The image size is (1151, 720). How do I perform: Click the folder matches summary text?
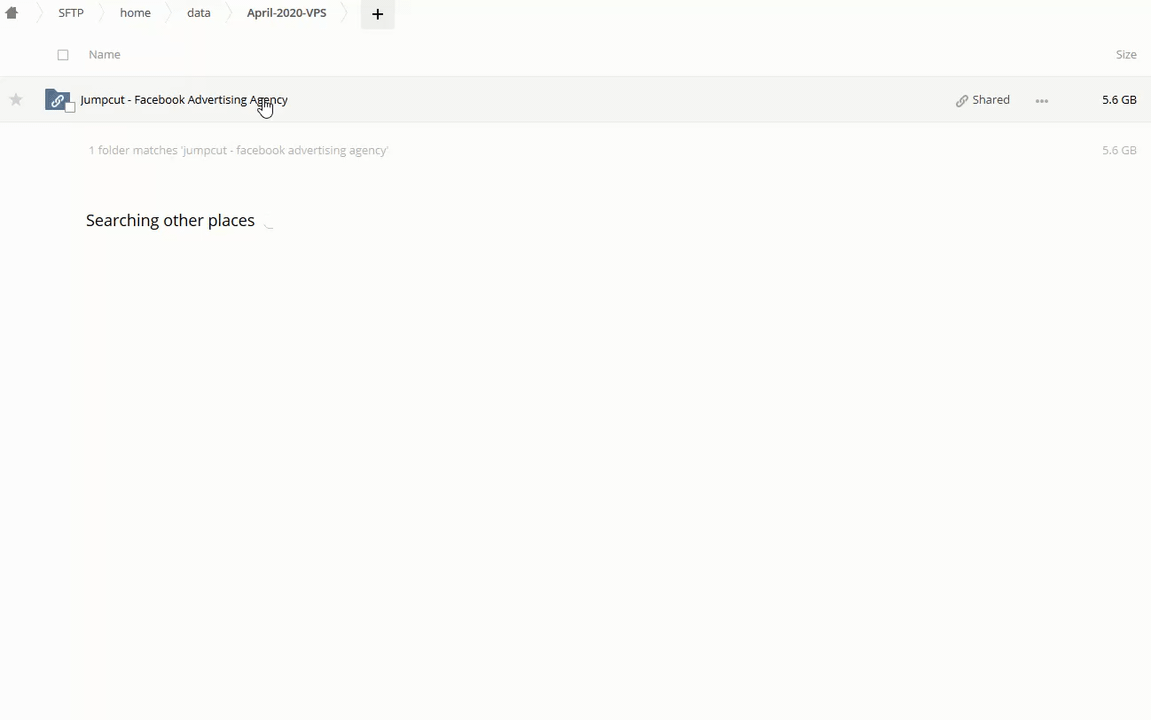pyautogui.click(x=239, y=150)
